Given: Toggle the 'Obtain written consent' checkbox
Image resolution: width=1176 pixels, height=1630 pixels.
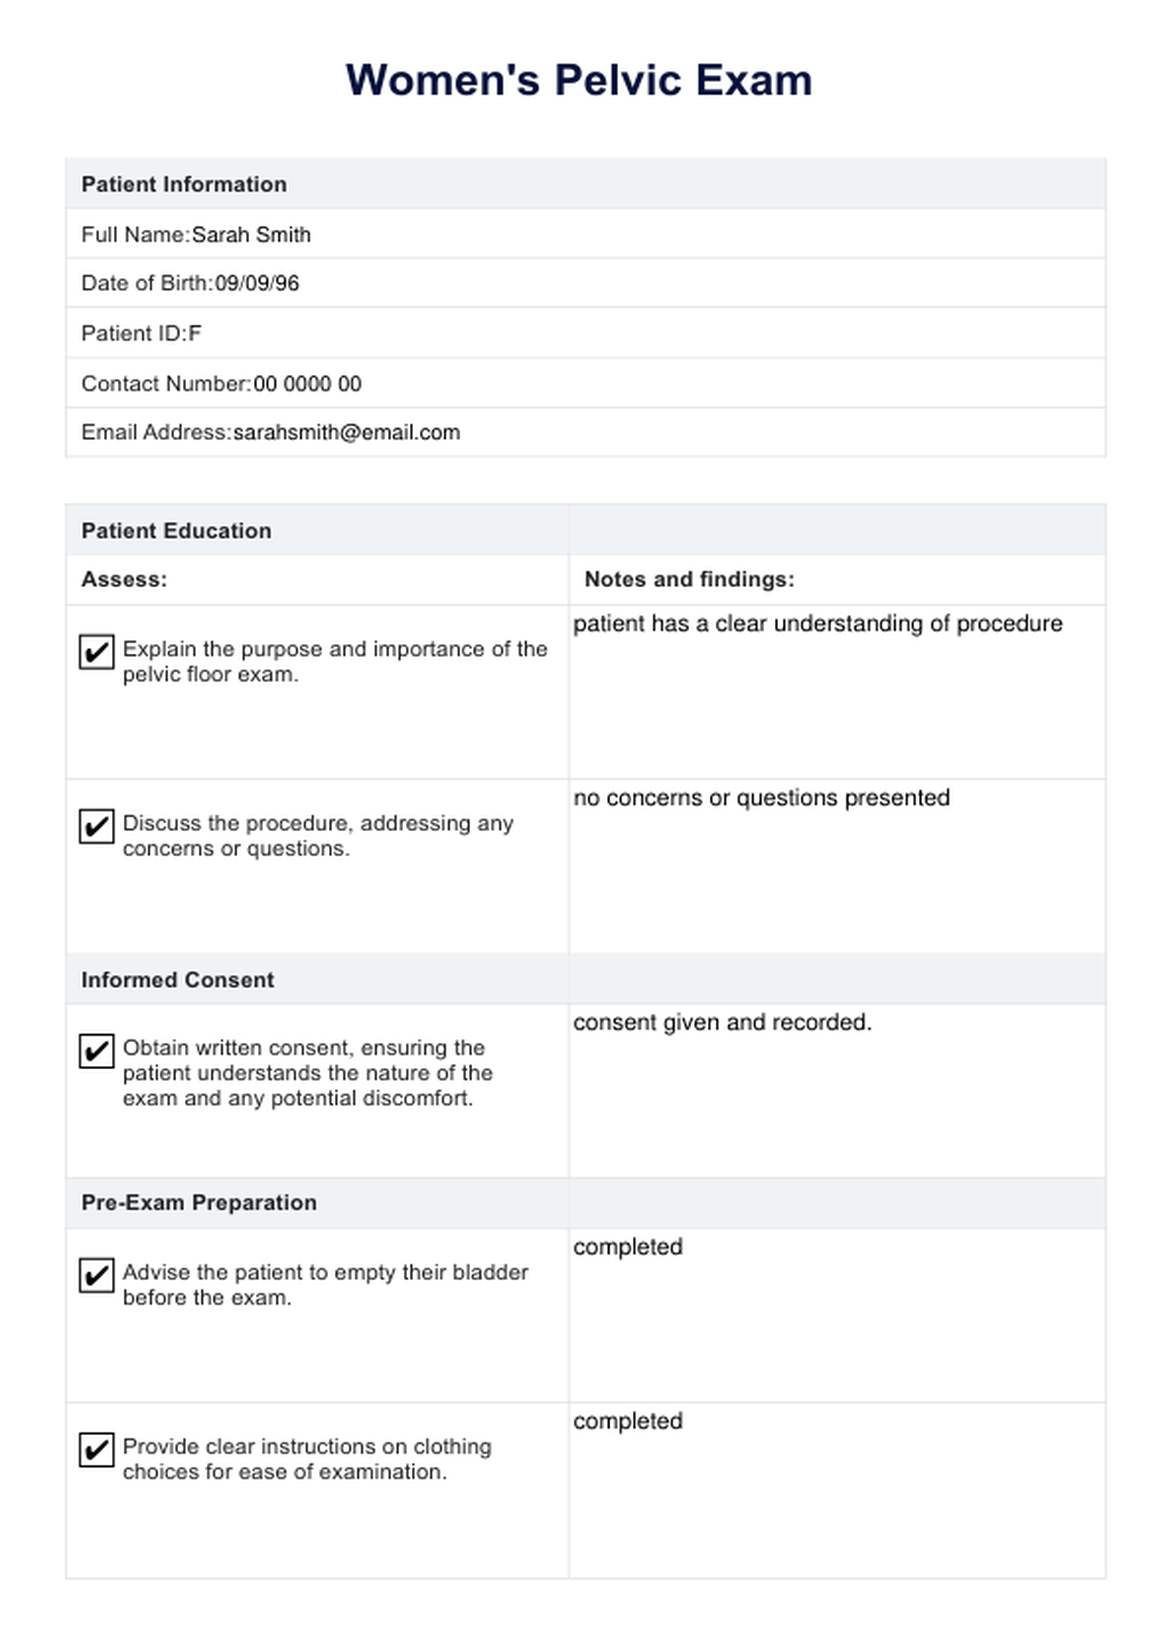Looking at the screenshot, I should pos(96,1051).
